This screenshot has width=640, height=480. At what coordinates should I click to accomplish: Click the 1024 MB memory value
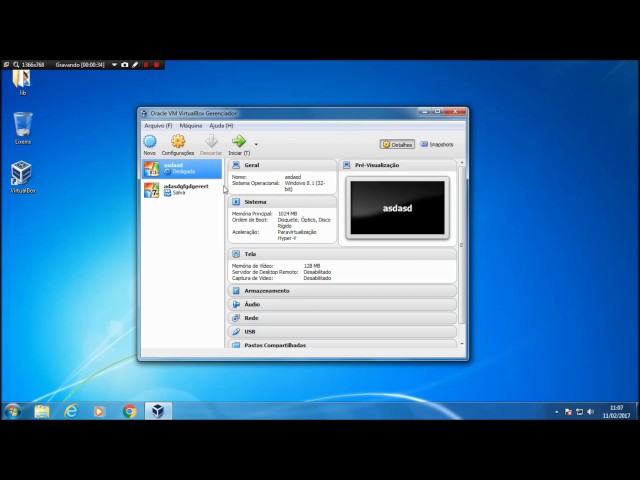(x=287, y=213)
